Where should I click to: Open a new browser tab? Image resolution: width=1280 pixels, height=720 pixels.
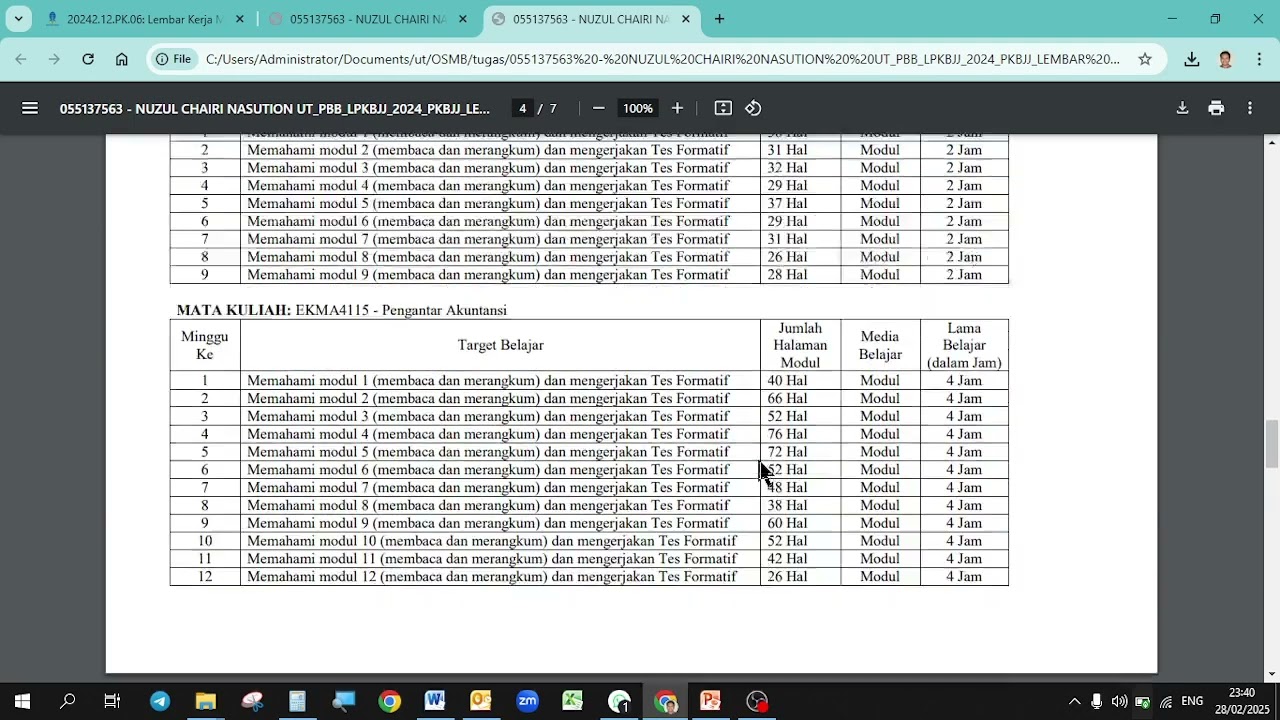(x=719, y=19)
